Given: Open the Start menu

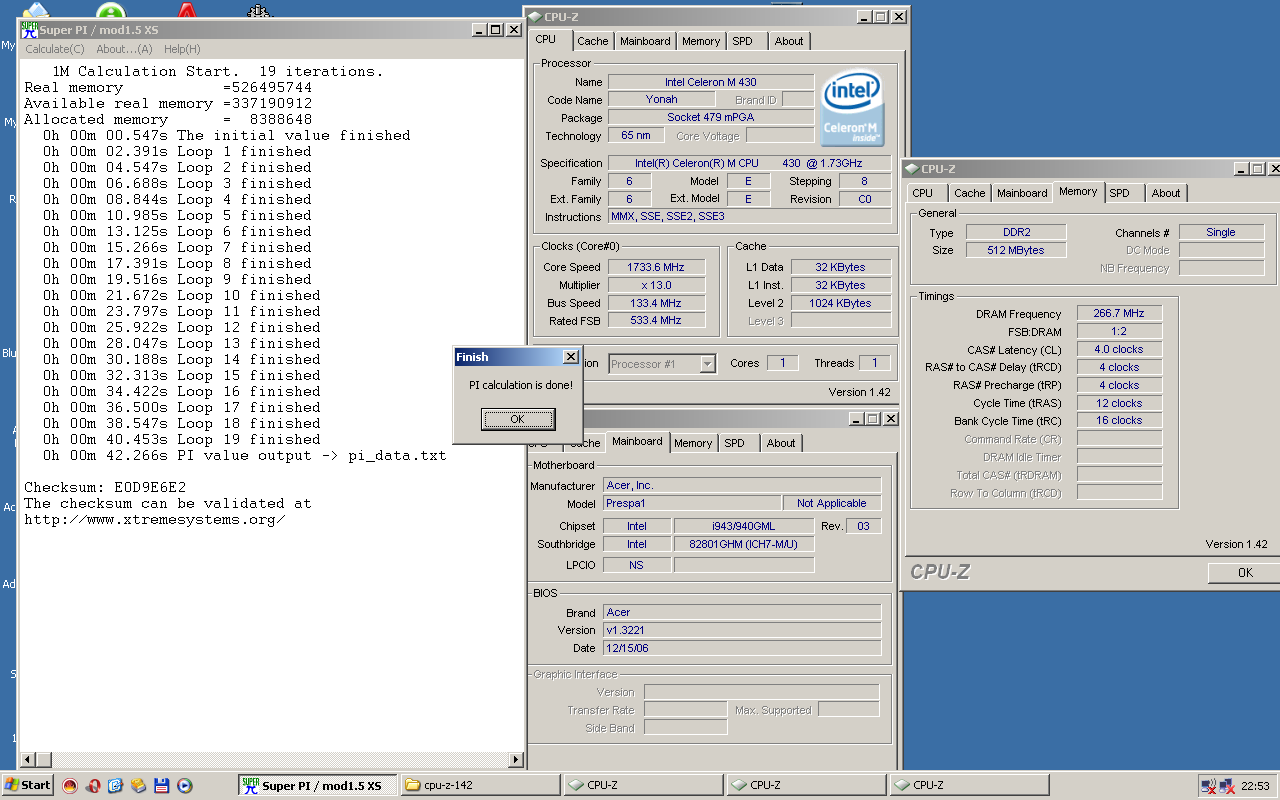Looking at the screenshot, I should tap(27, 785).
